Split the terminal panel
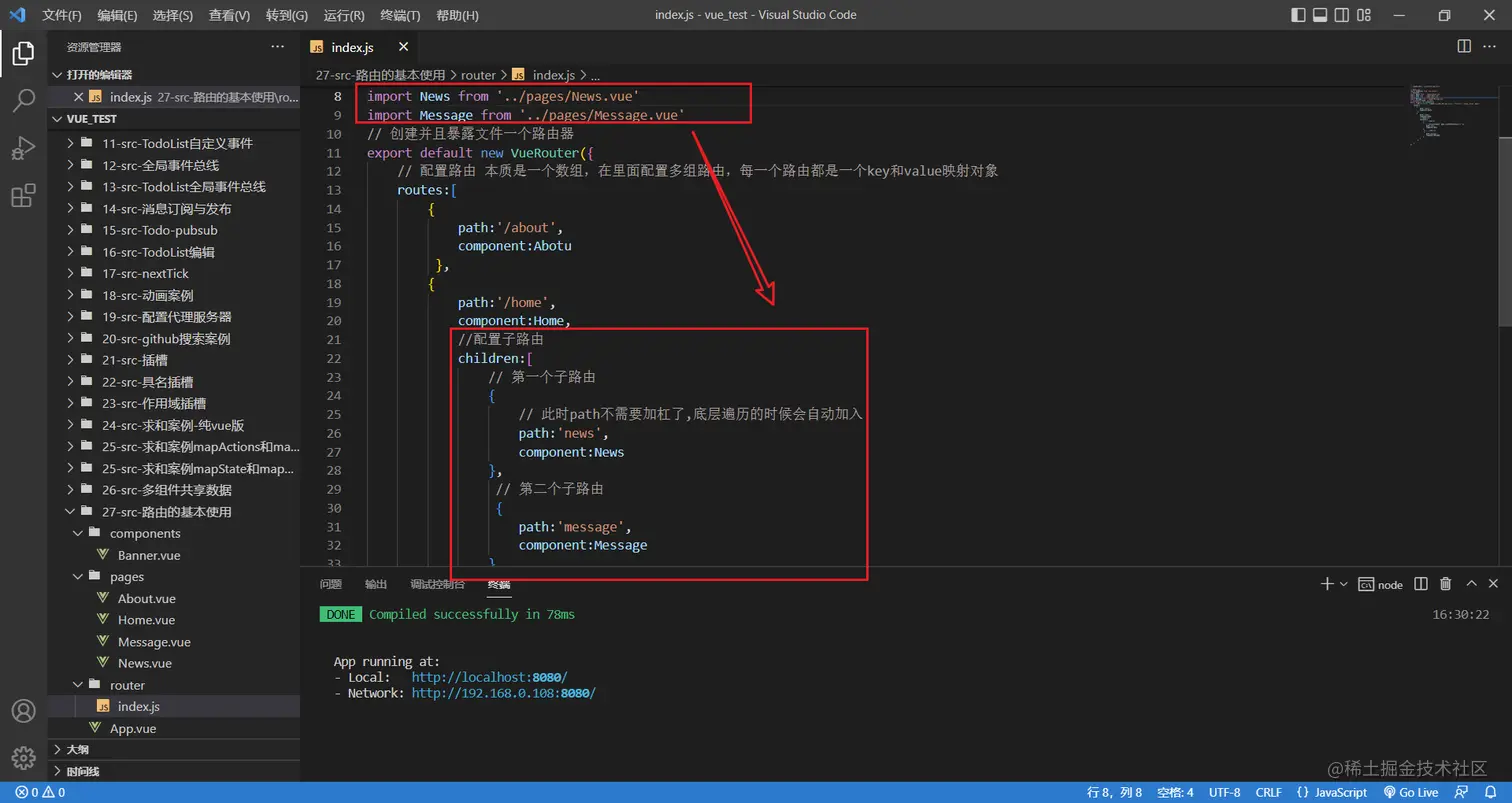The image size is (1512, 803). coord(1420,584)
